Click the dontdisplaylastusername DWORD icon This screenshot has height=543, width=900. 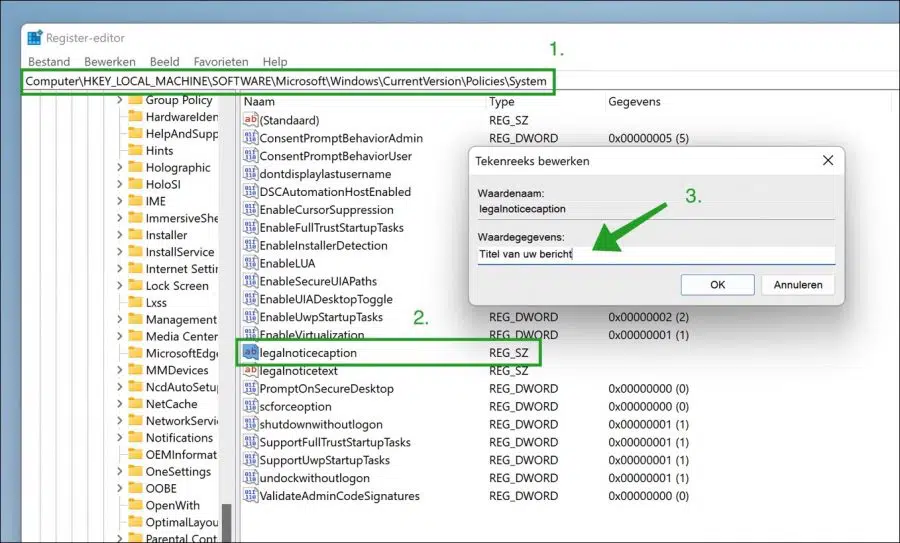coord(250,173)
